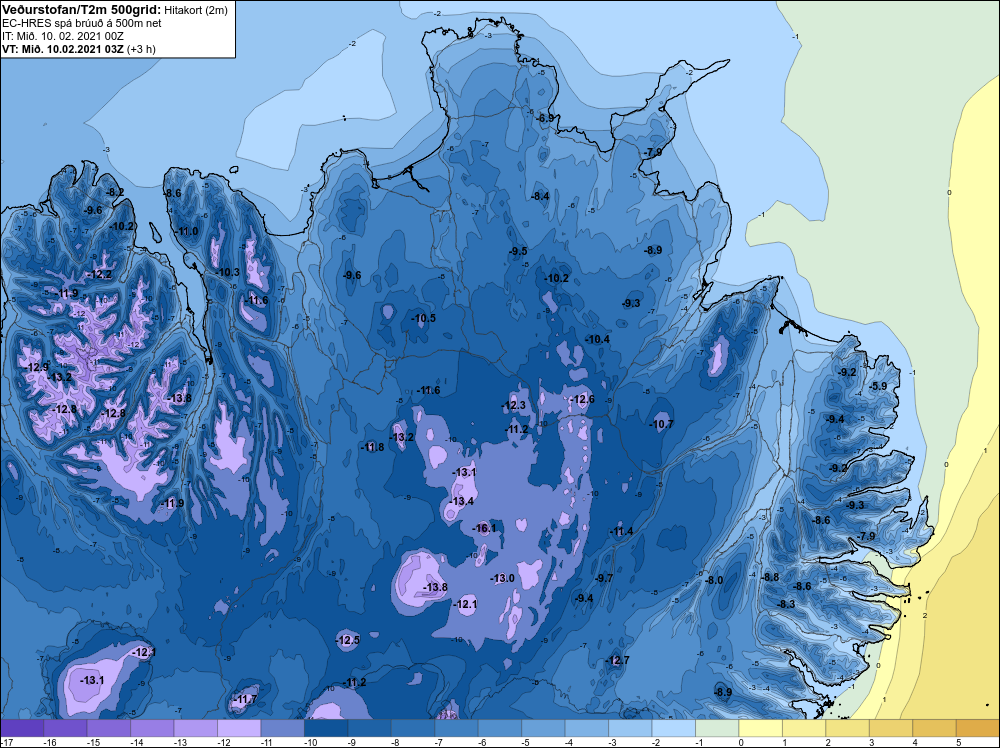This screenshot has width=1000, height=748.
Task: Click the orange swatch right of 5
Action: click(x=978, y=728)
